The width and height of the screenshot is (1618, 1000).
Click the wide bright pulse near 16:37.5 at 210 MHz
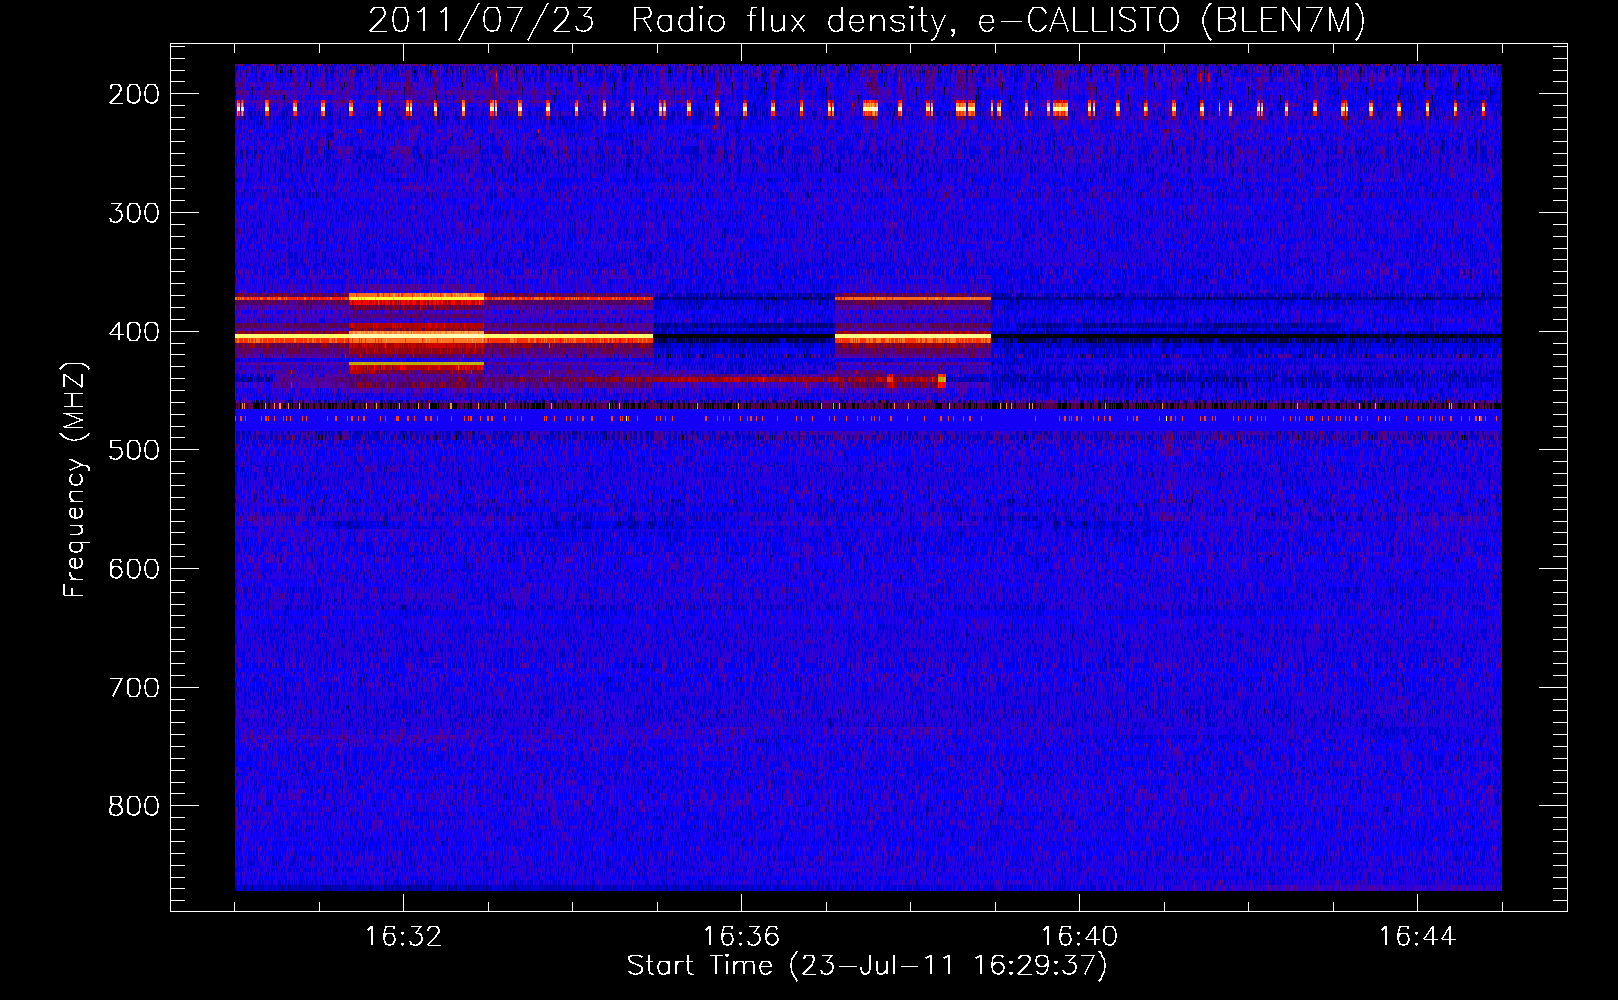[870, 108]
